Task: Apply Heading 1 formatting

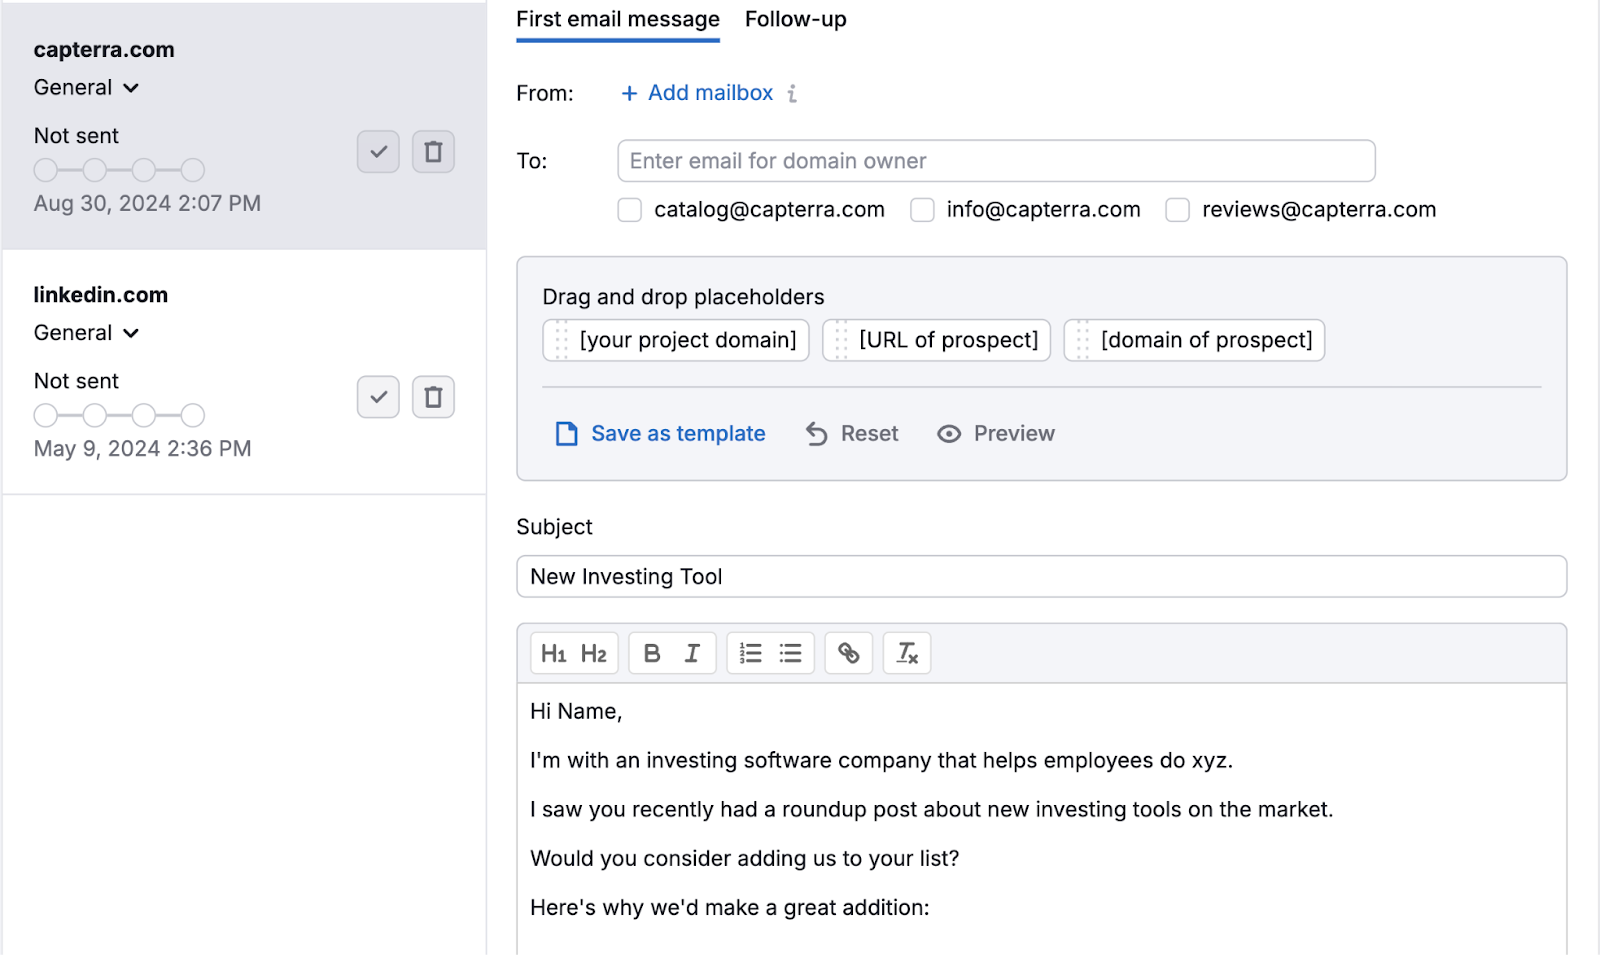Action: 553,653
